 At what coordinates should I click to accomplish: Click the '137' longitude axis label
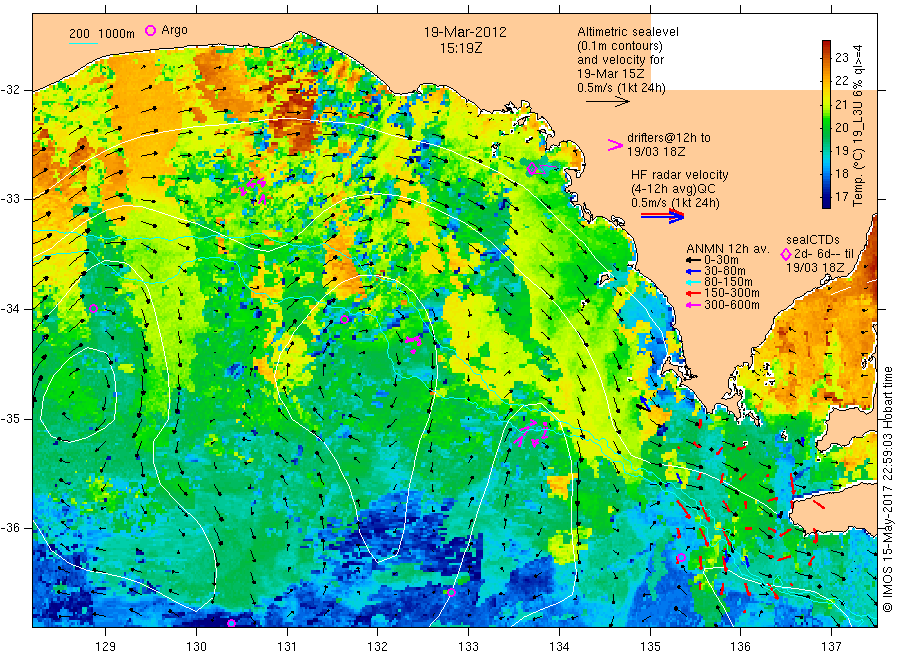831,647
